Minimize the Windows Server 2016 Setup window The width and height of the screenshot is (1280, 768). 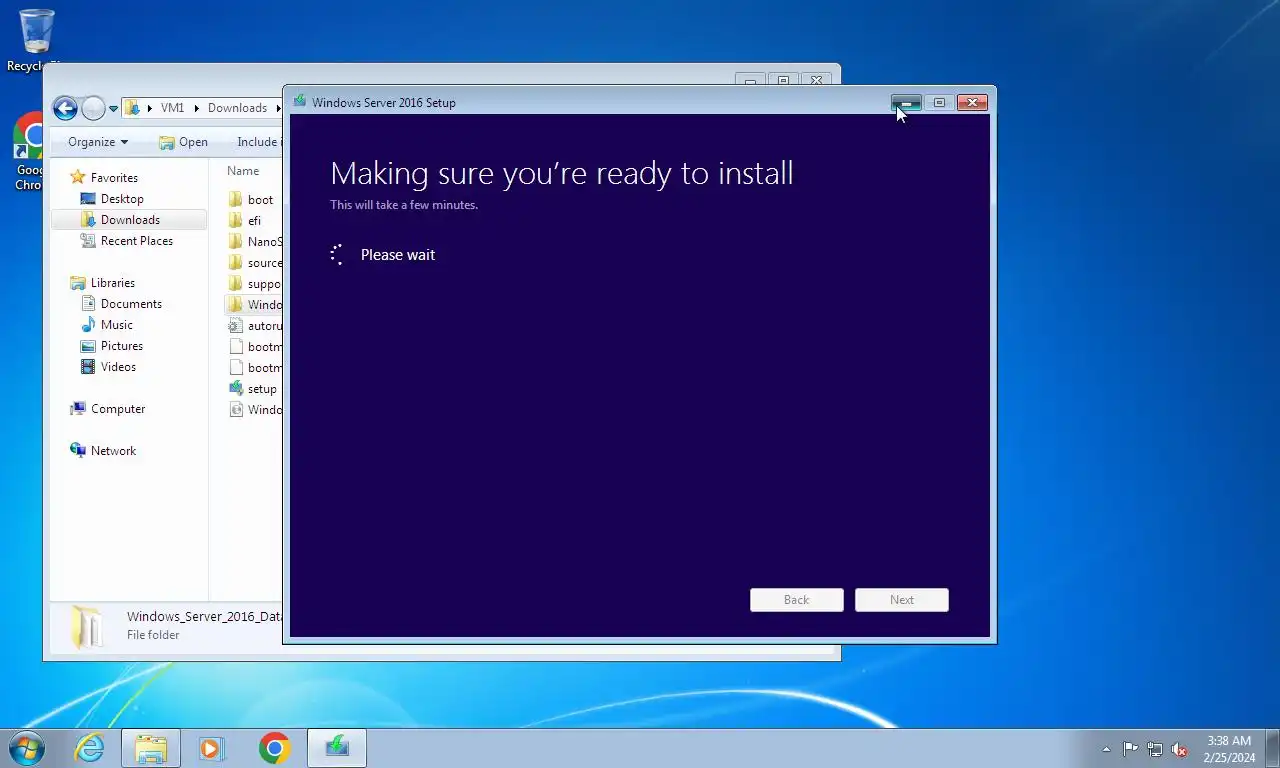[906, 102]
